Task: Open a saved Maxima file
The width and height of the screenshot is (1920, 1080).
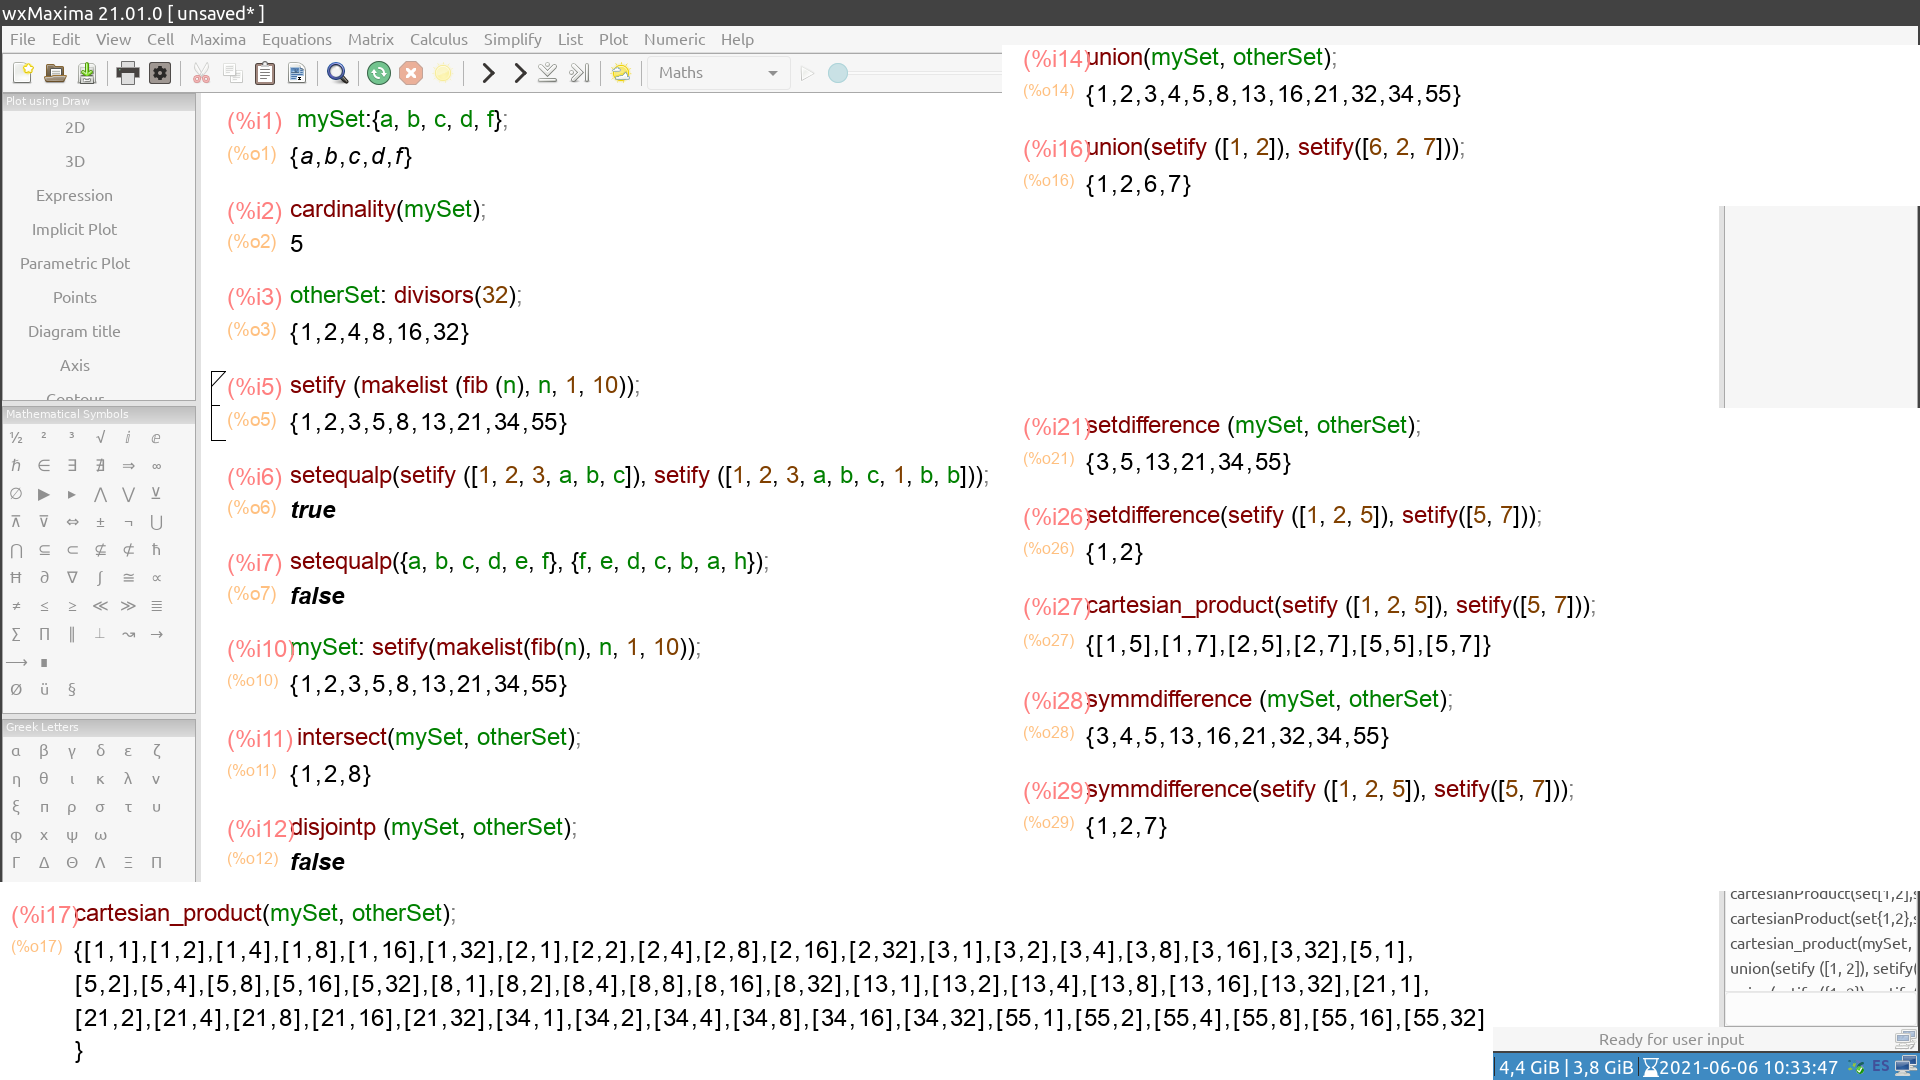Action: coord(55,73)
